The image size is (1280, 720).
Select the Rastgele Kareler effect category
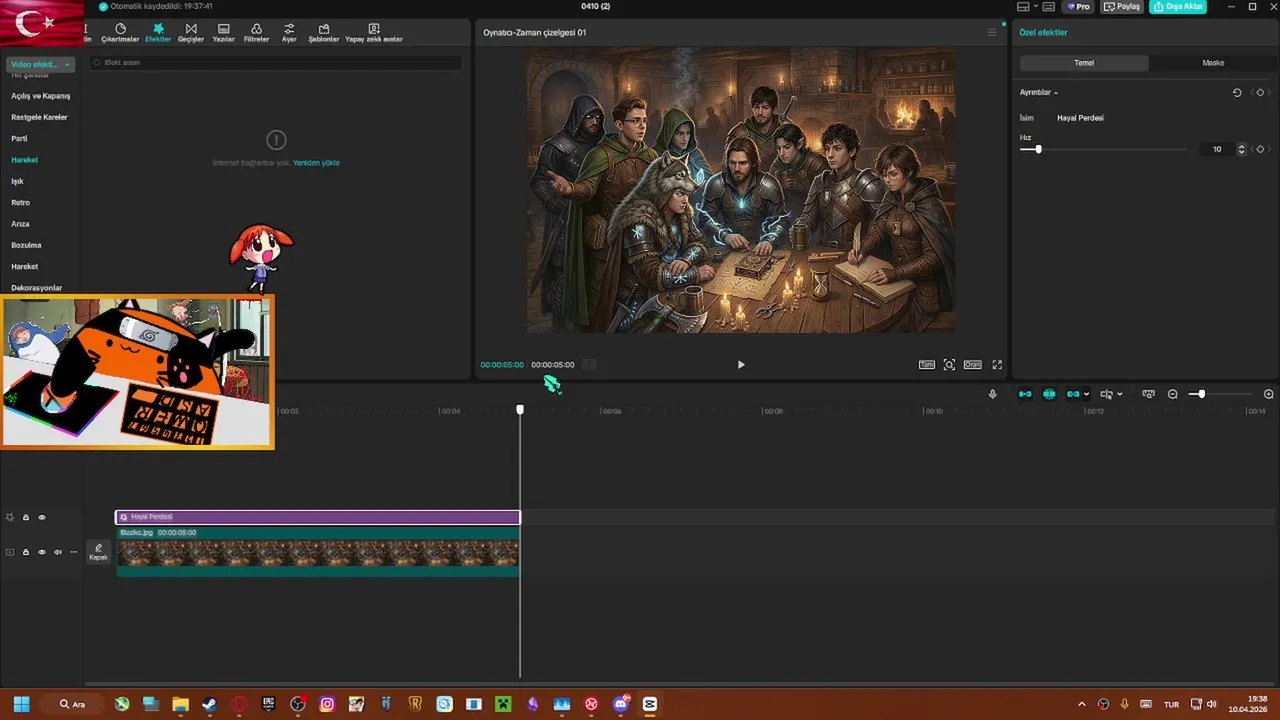[40, 117]
